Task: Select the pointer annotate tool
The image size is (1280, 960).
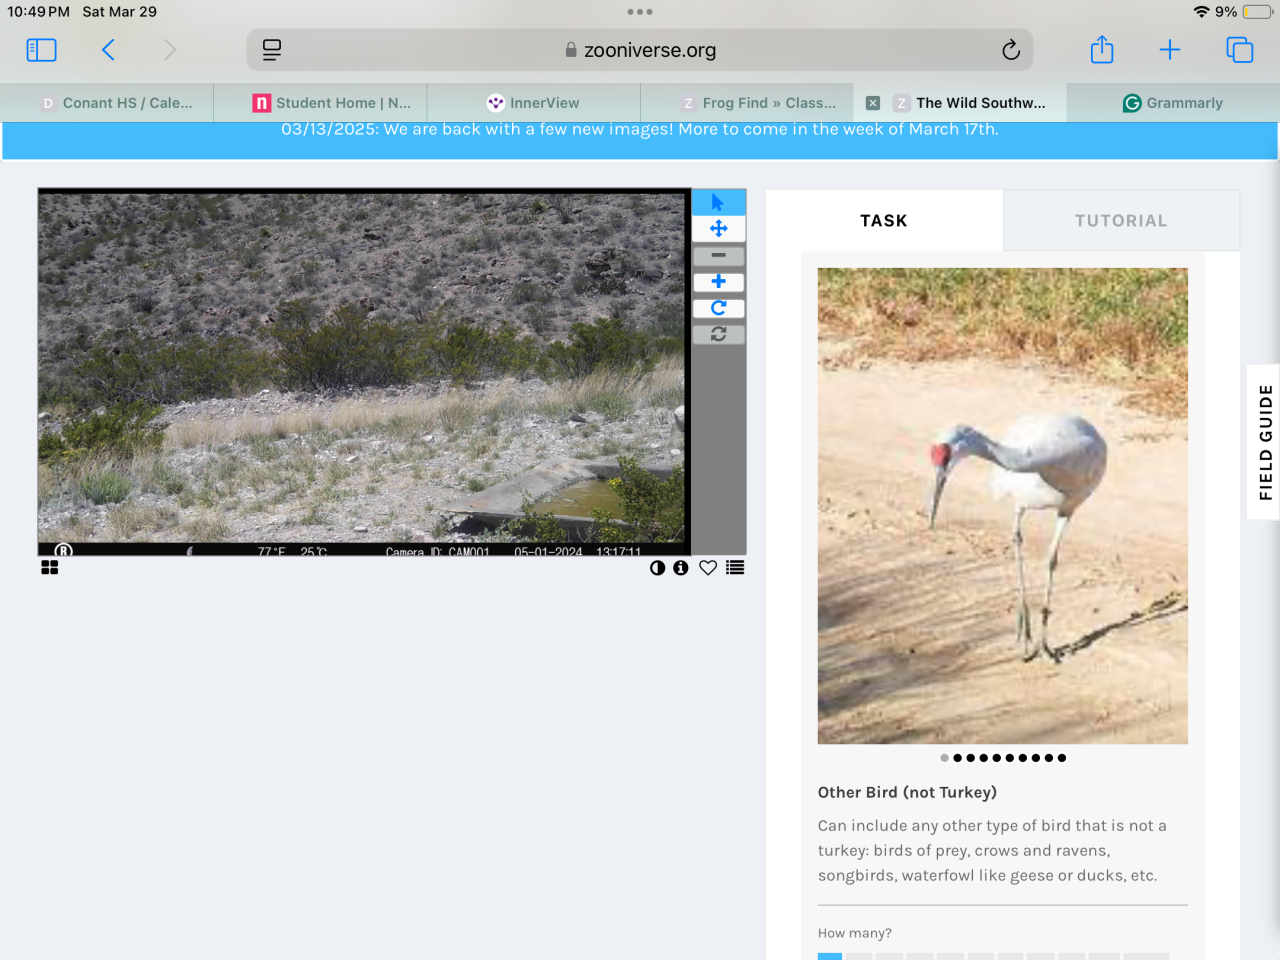Action: (718, 202)
